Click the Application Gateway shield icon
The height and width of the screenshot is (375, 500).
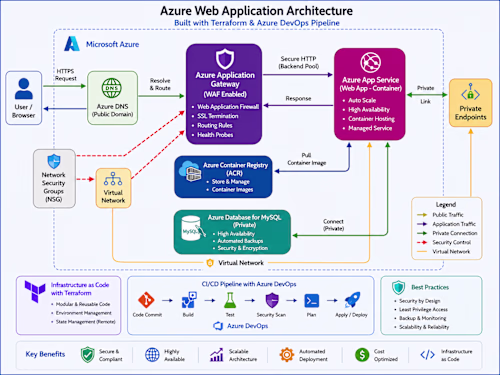(x=225, y=59)
